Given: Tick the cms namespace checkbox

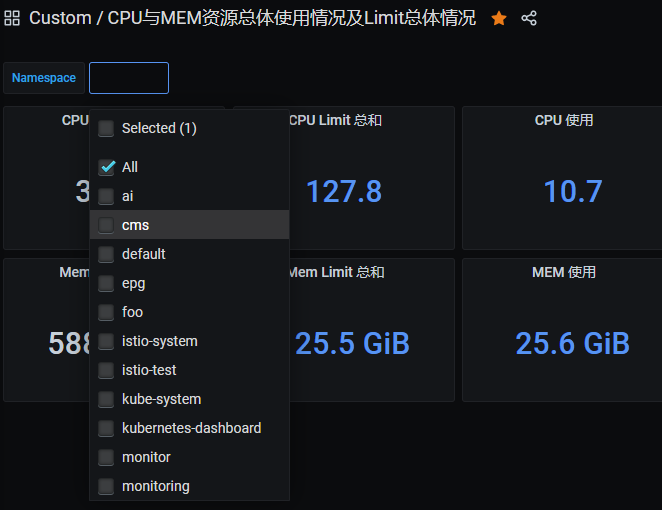Looking at the screenshot, I should [107, 225].
